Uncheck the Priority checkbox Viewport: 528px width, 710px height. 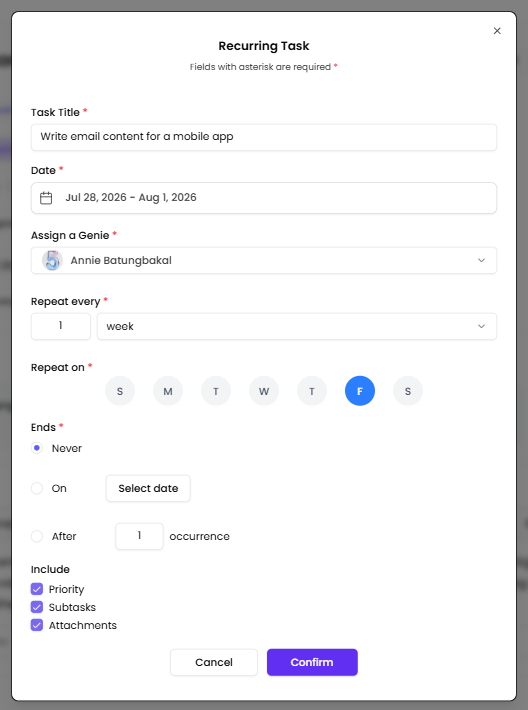pyautogui.click(x=37, y=589)
